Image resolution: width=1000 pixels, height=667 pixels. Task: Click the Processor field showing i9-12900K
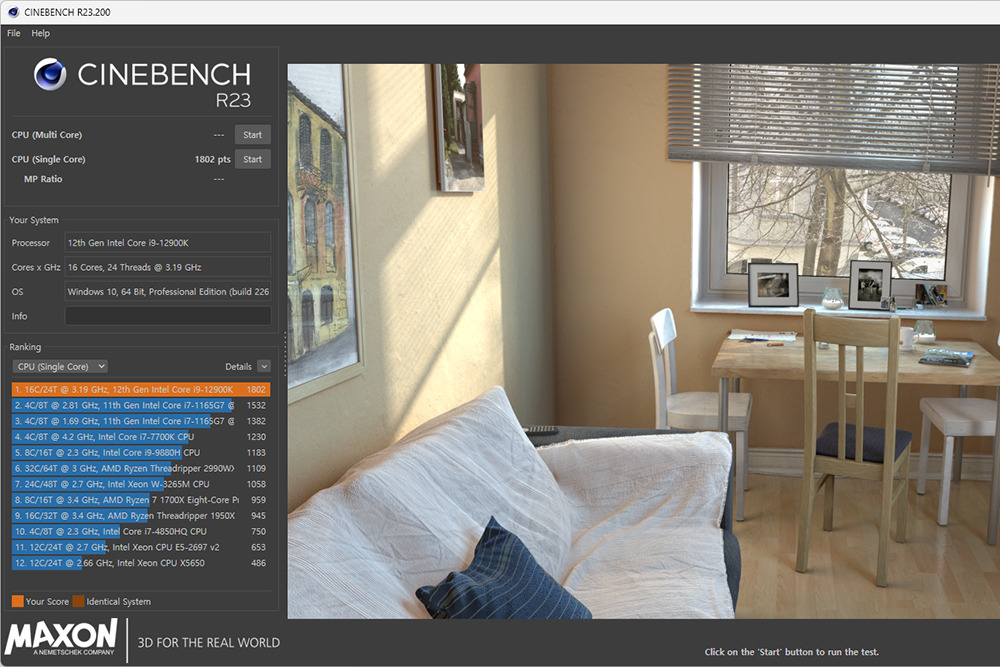click(168, 242)
